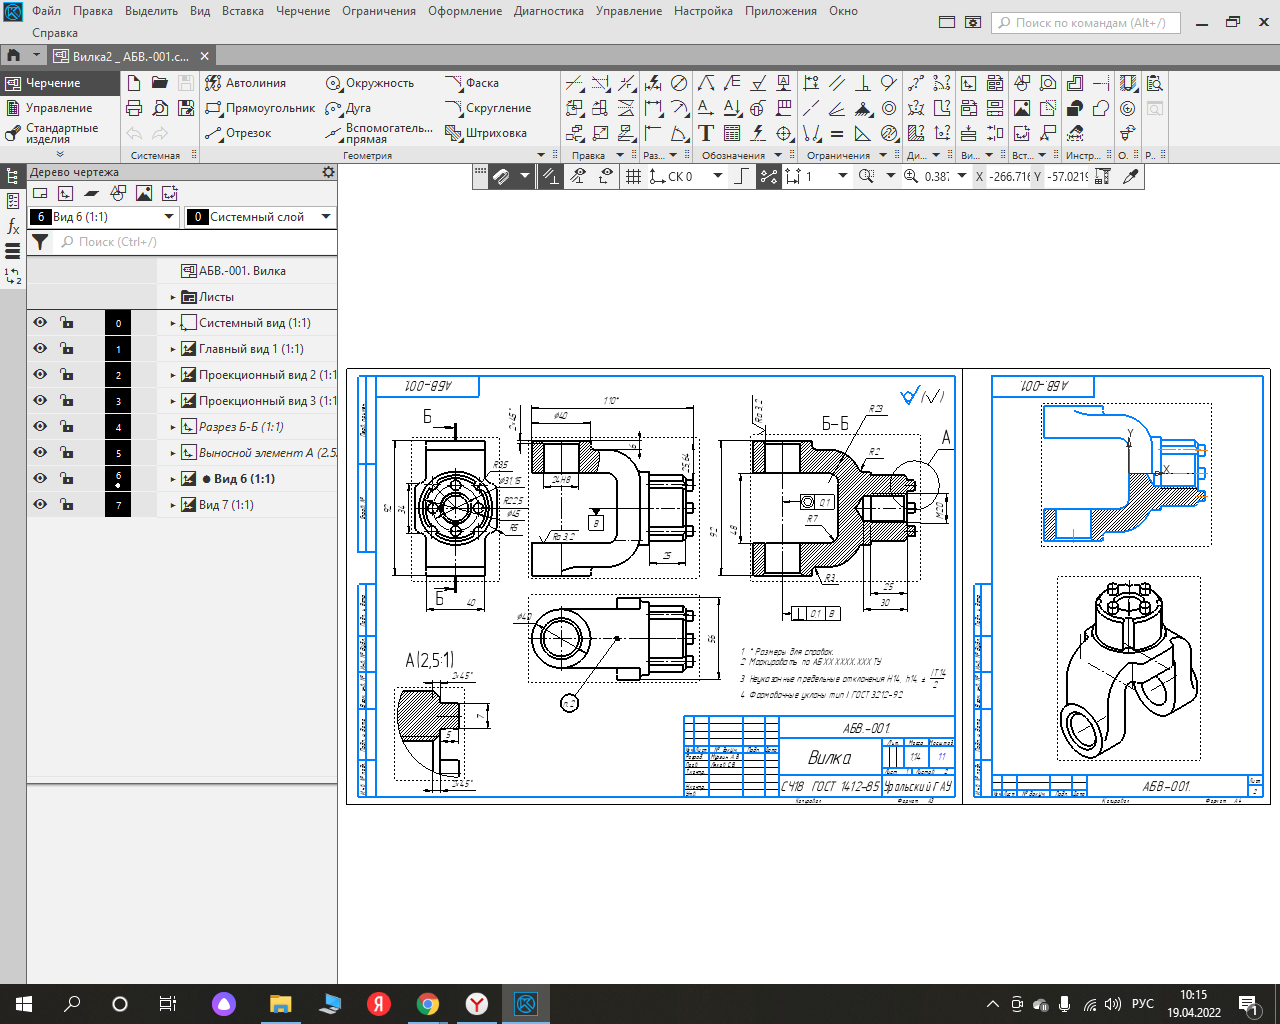Image resolution: width=1280 pixels, height=1024 pixels.
Task: Activate the Штриховка hatch tool
Action: tap(486, 133)
